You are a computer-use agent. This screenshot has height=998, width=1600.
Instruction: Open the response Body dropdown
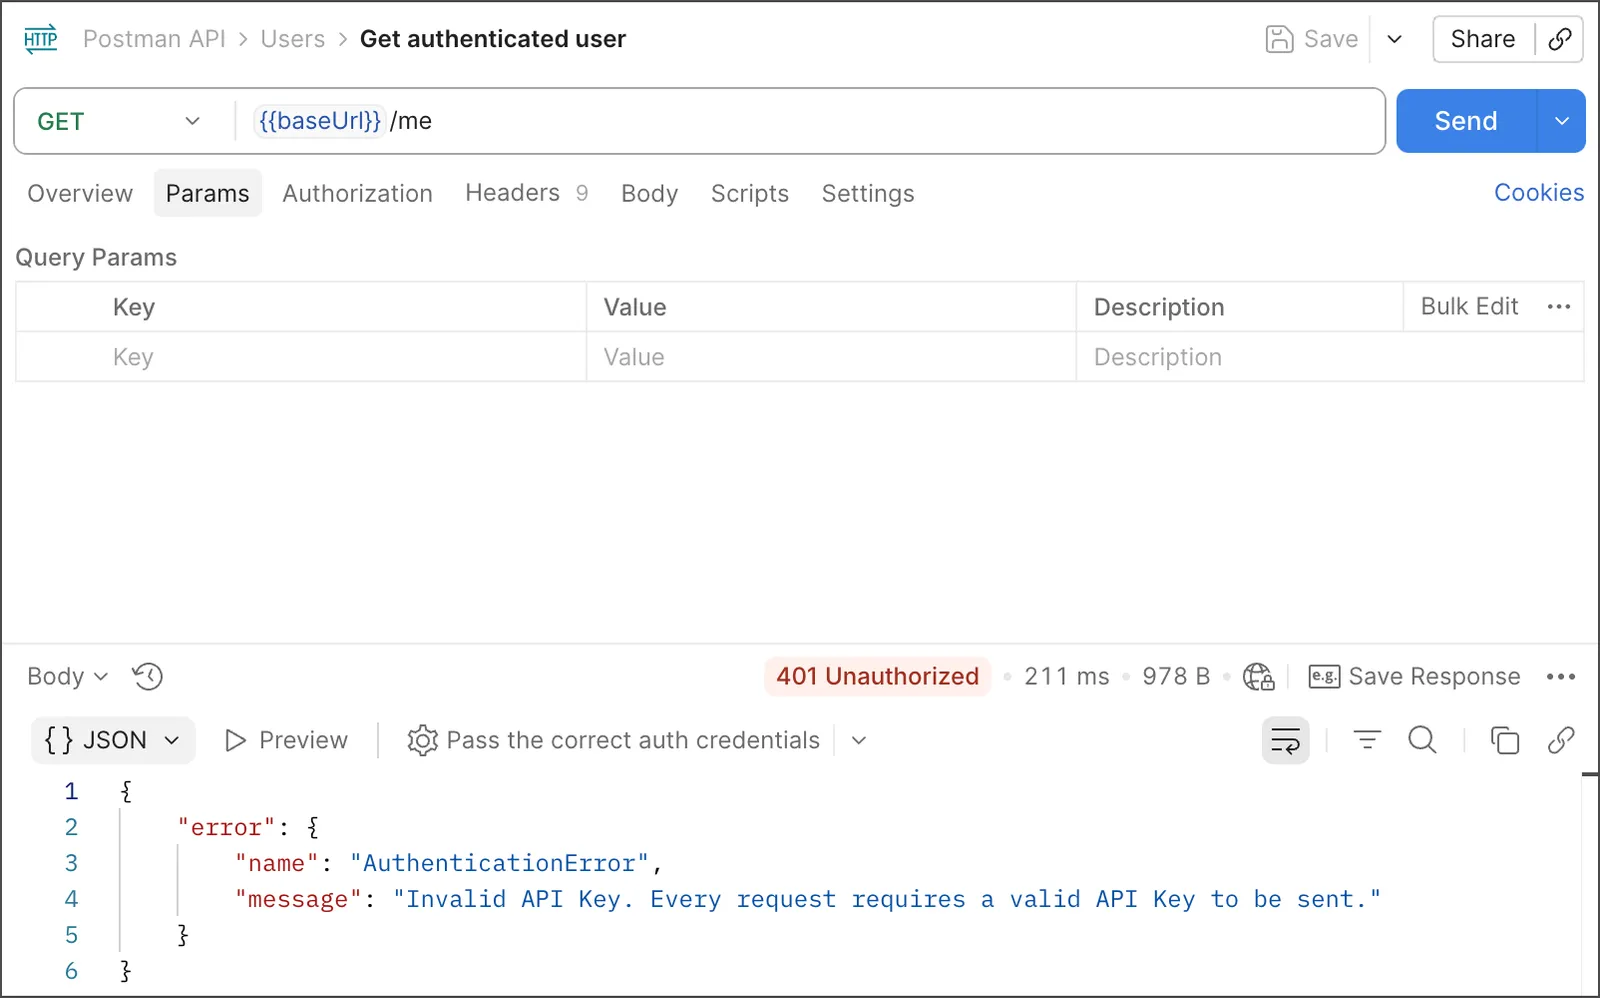pos(67,677)
